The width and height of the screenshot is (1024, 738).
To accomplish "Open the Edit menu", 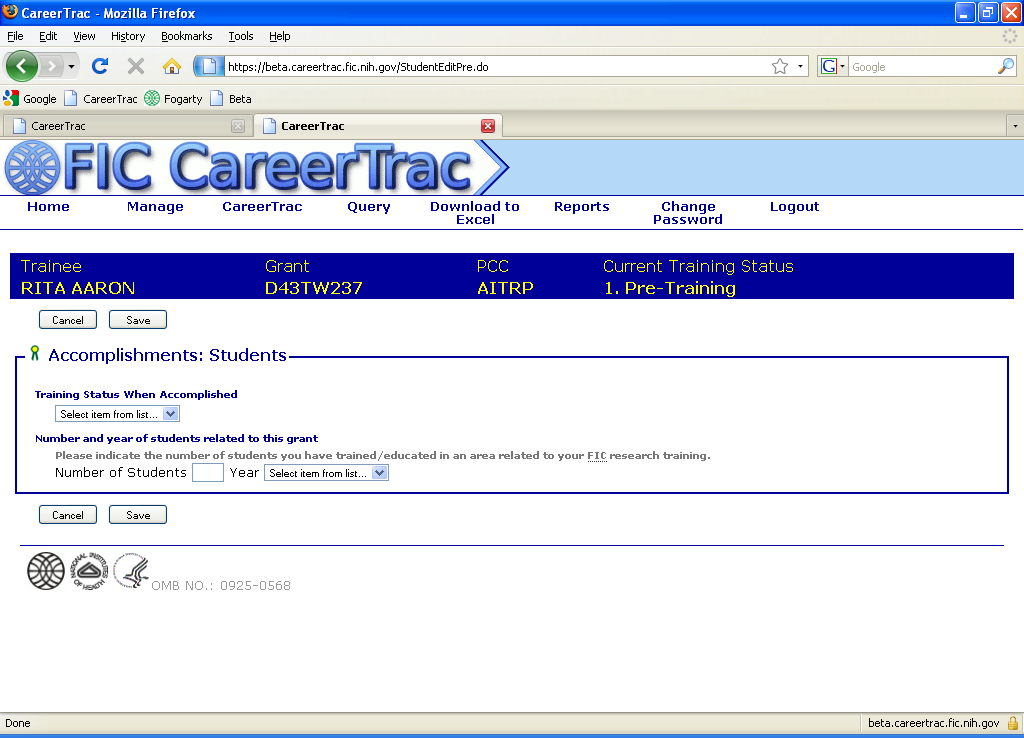I will click(48, 36).
